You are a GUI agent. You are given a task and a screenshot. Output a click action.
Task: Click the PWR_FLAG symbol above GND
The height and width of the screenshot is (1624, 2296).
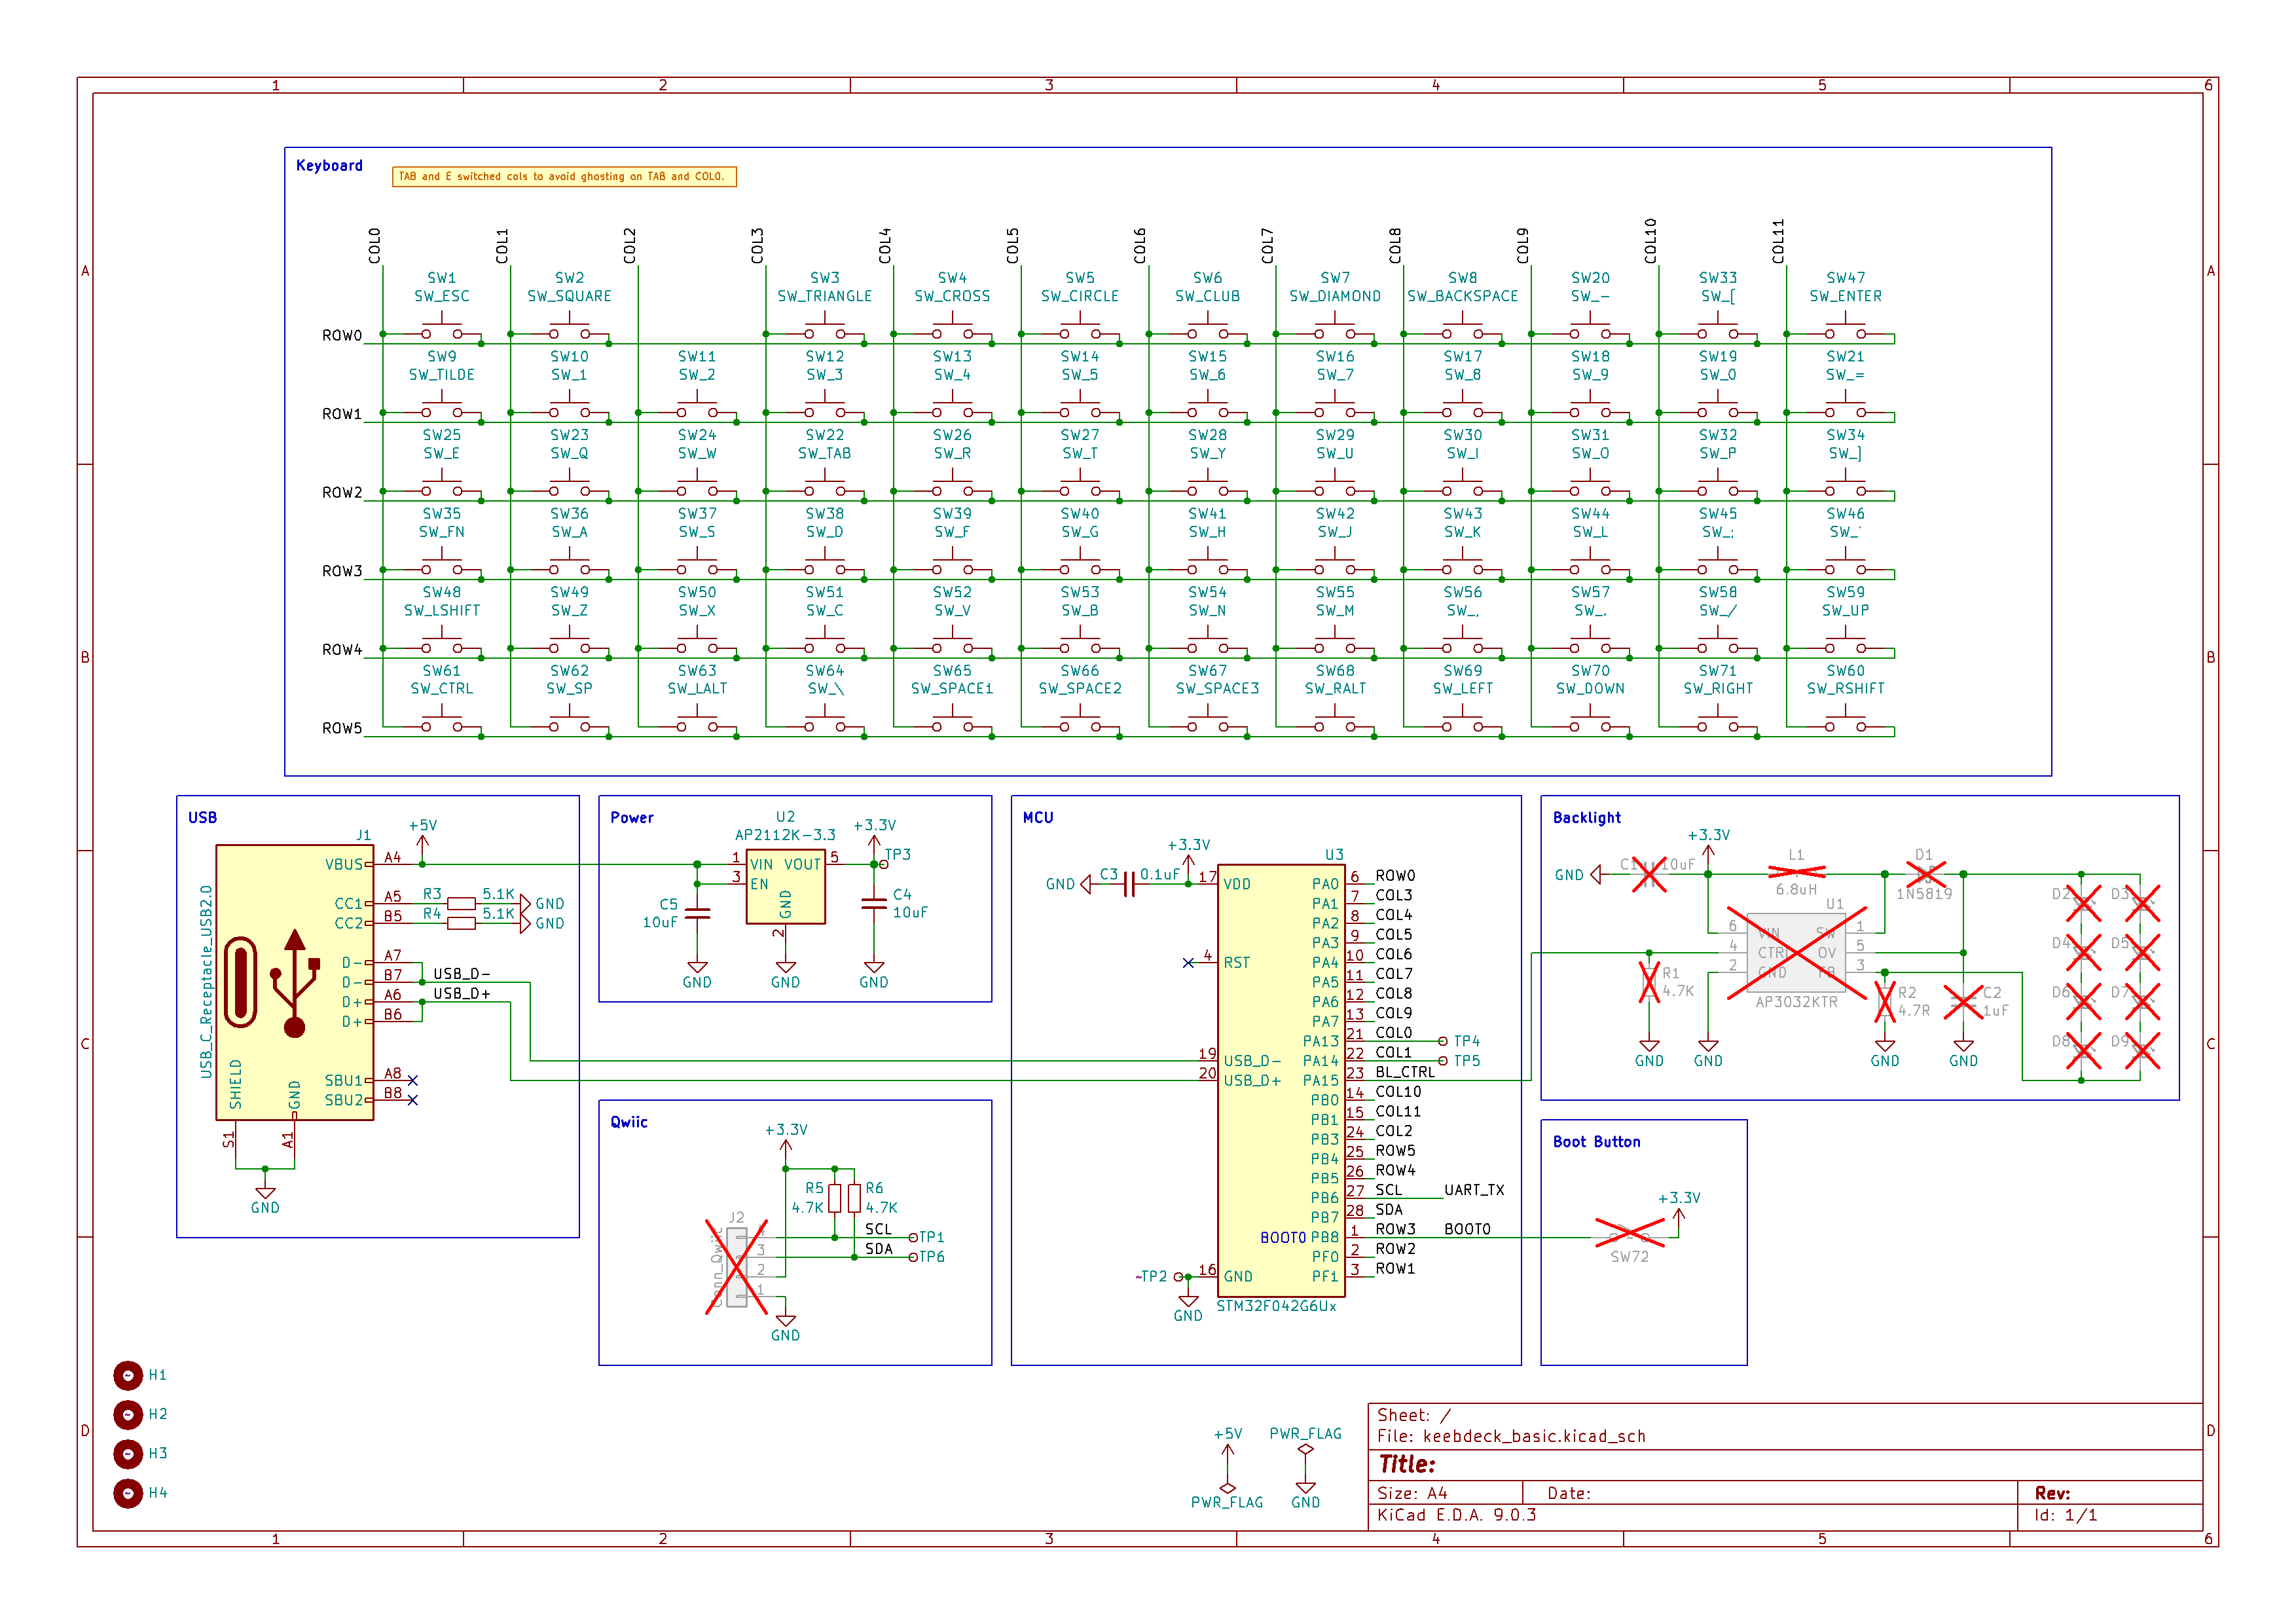[x=1305, y=1449]
